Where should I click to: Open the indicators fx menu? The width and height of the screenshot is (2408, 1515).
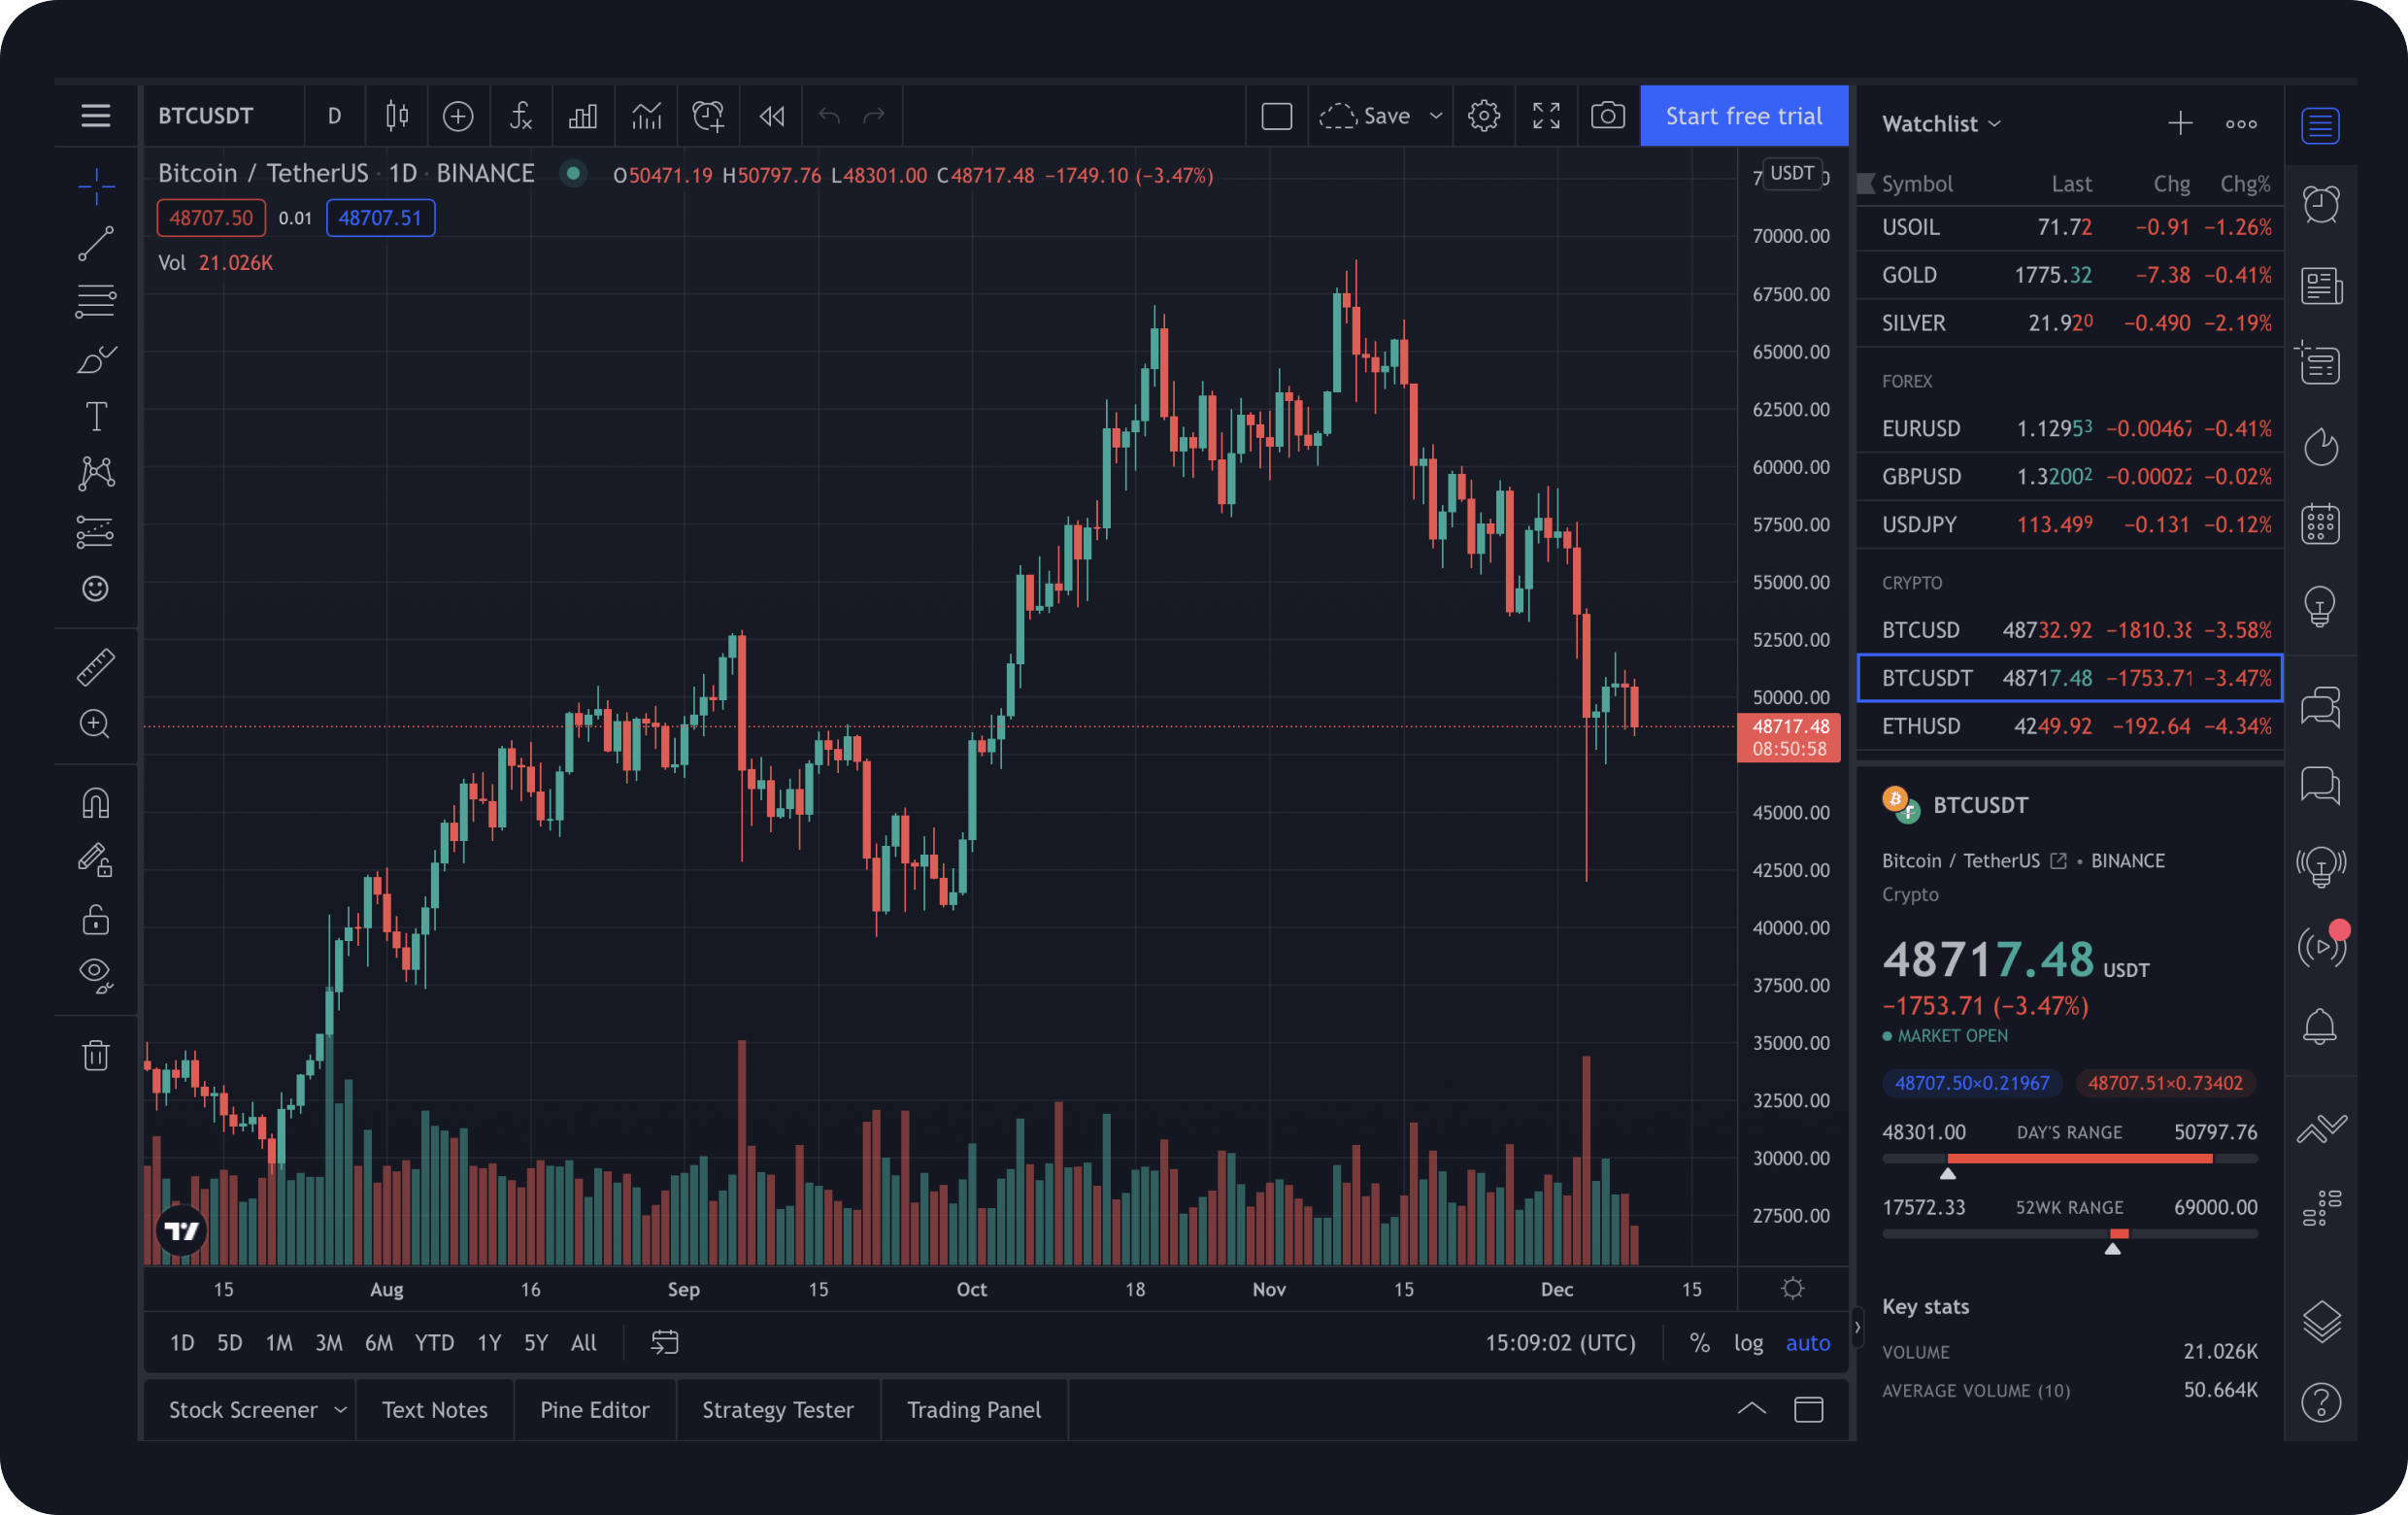tap(520, 116)
